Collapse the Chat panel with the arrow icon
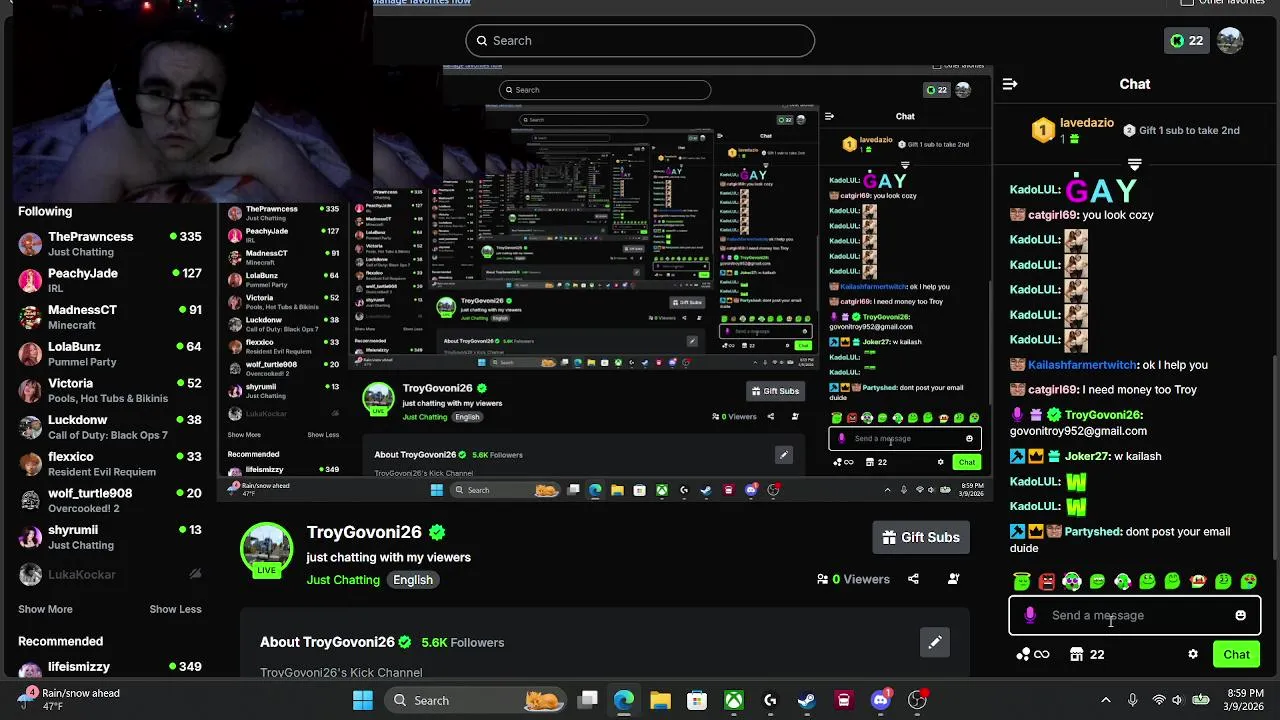 pos(1010,84)
